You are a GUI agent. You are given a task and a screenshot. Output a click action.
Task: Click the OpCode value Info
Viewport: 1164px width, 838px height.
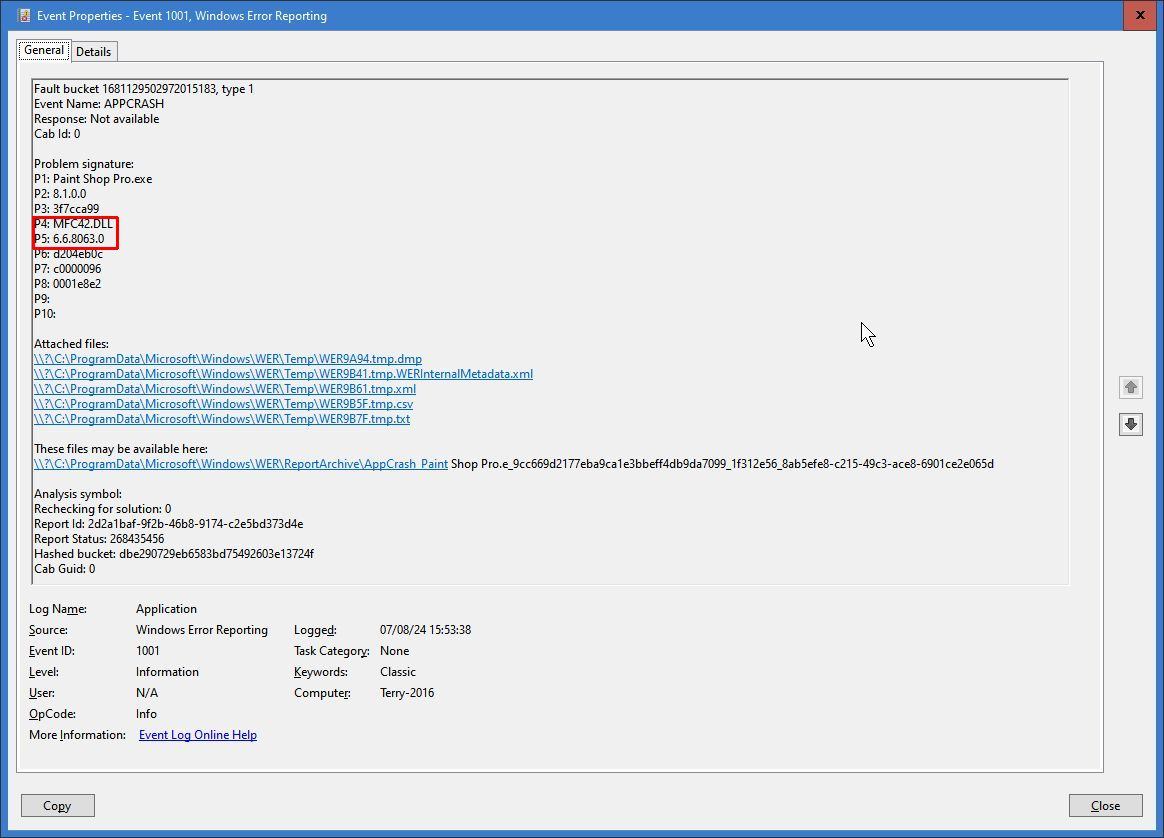[146, 713]
